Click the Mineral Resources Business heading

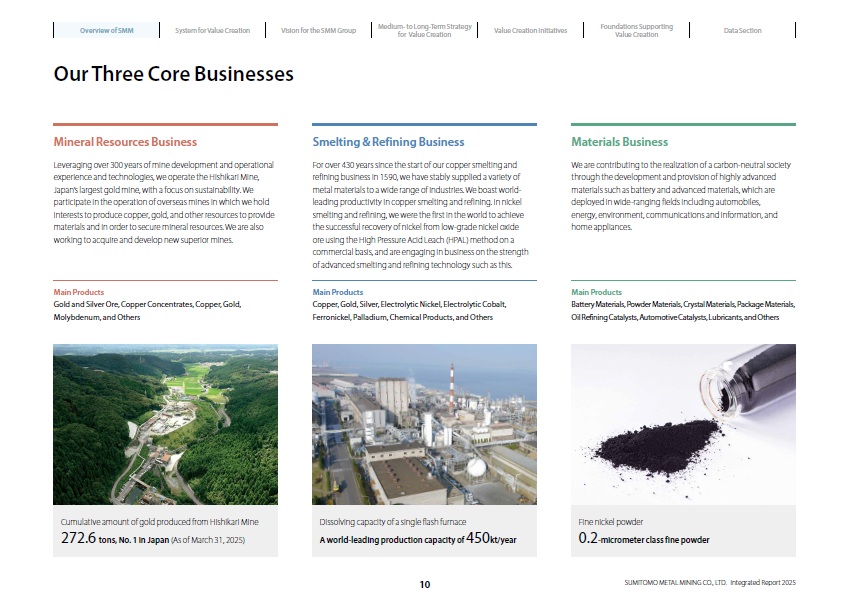[x=125, y=142]
